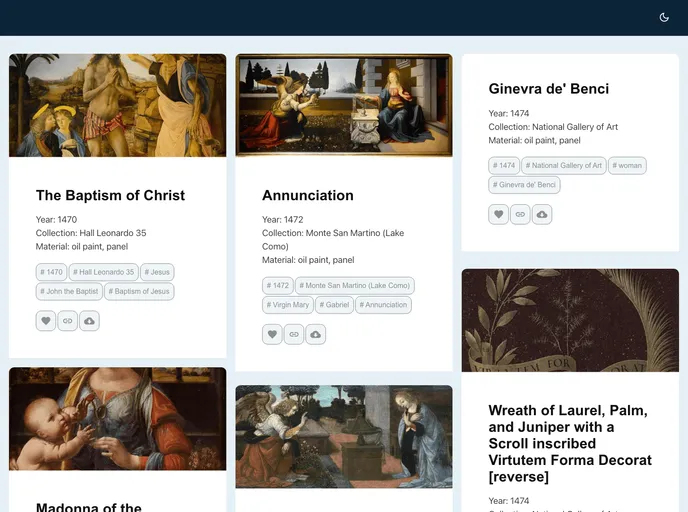This screenshot has height=512, width=688.
Task: Download the Annunciation 1472 image
Action: click(x=316, y=334)
